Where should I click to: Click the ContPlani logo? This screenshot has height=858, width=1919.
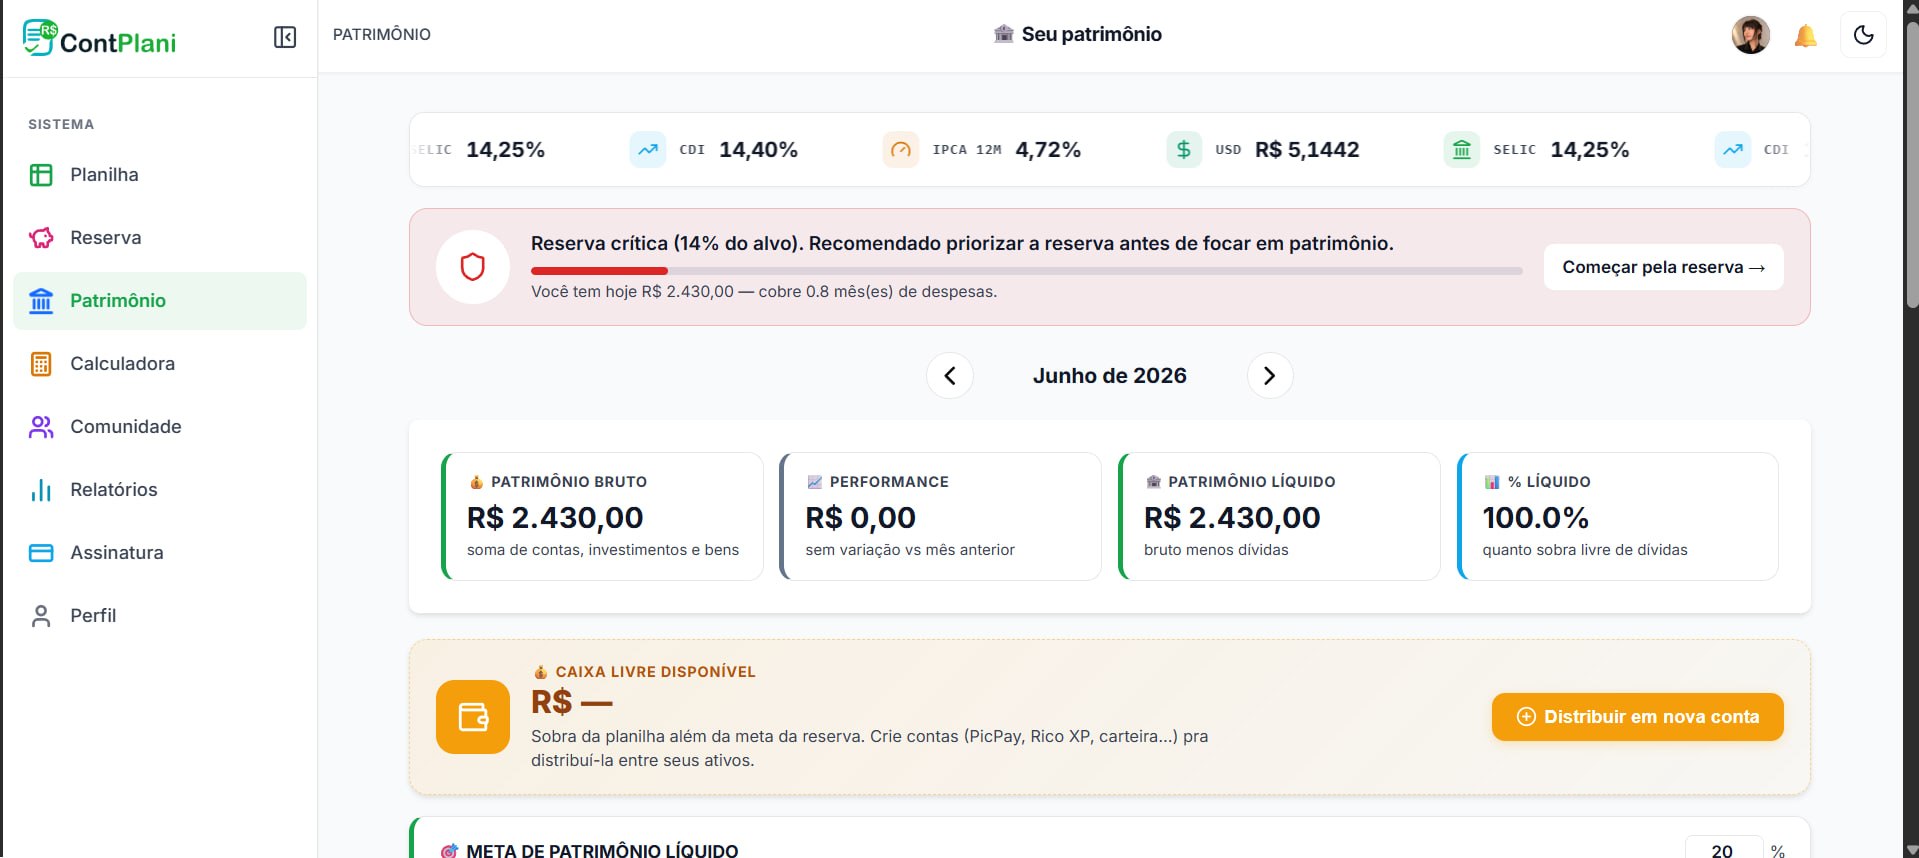[x=99, y=39]
